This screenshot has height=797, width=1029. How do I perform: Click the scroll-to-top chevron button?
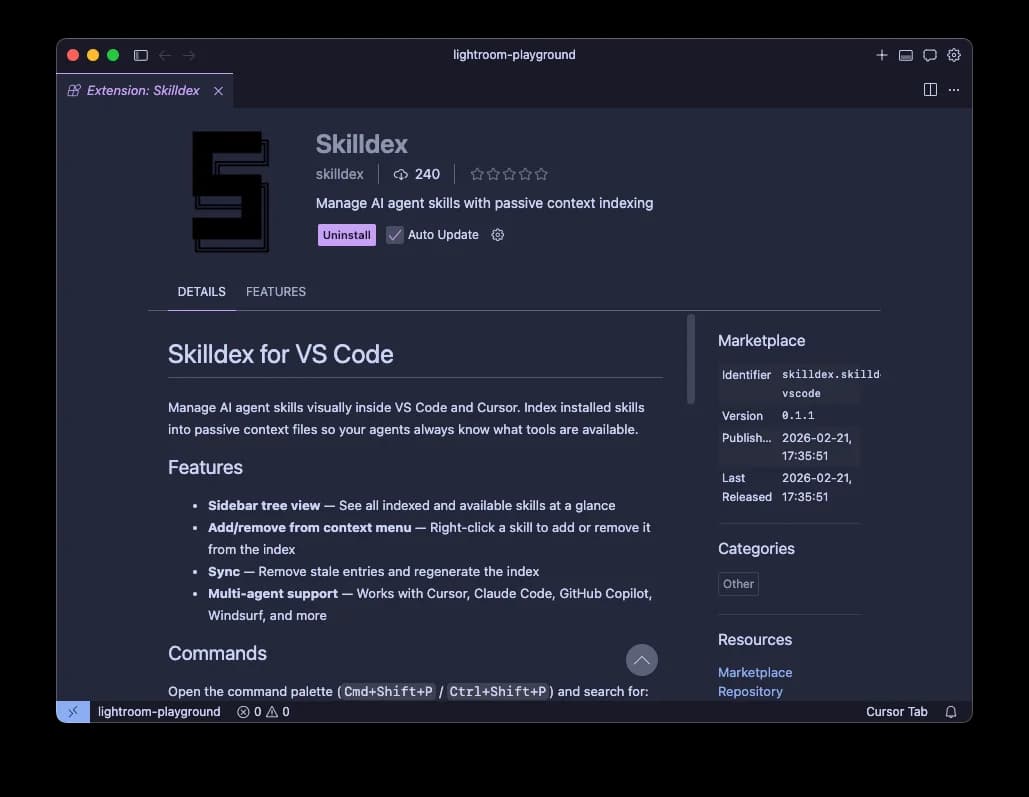click(641, 660)
